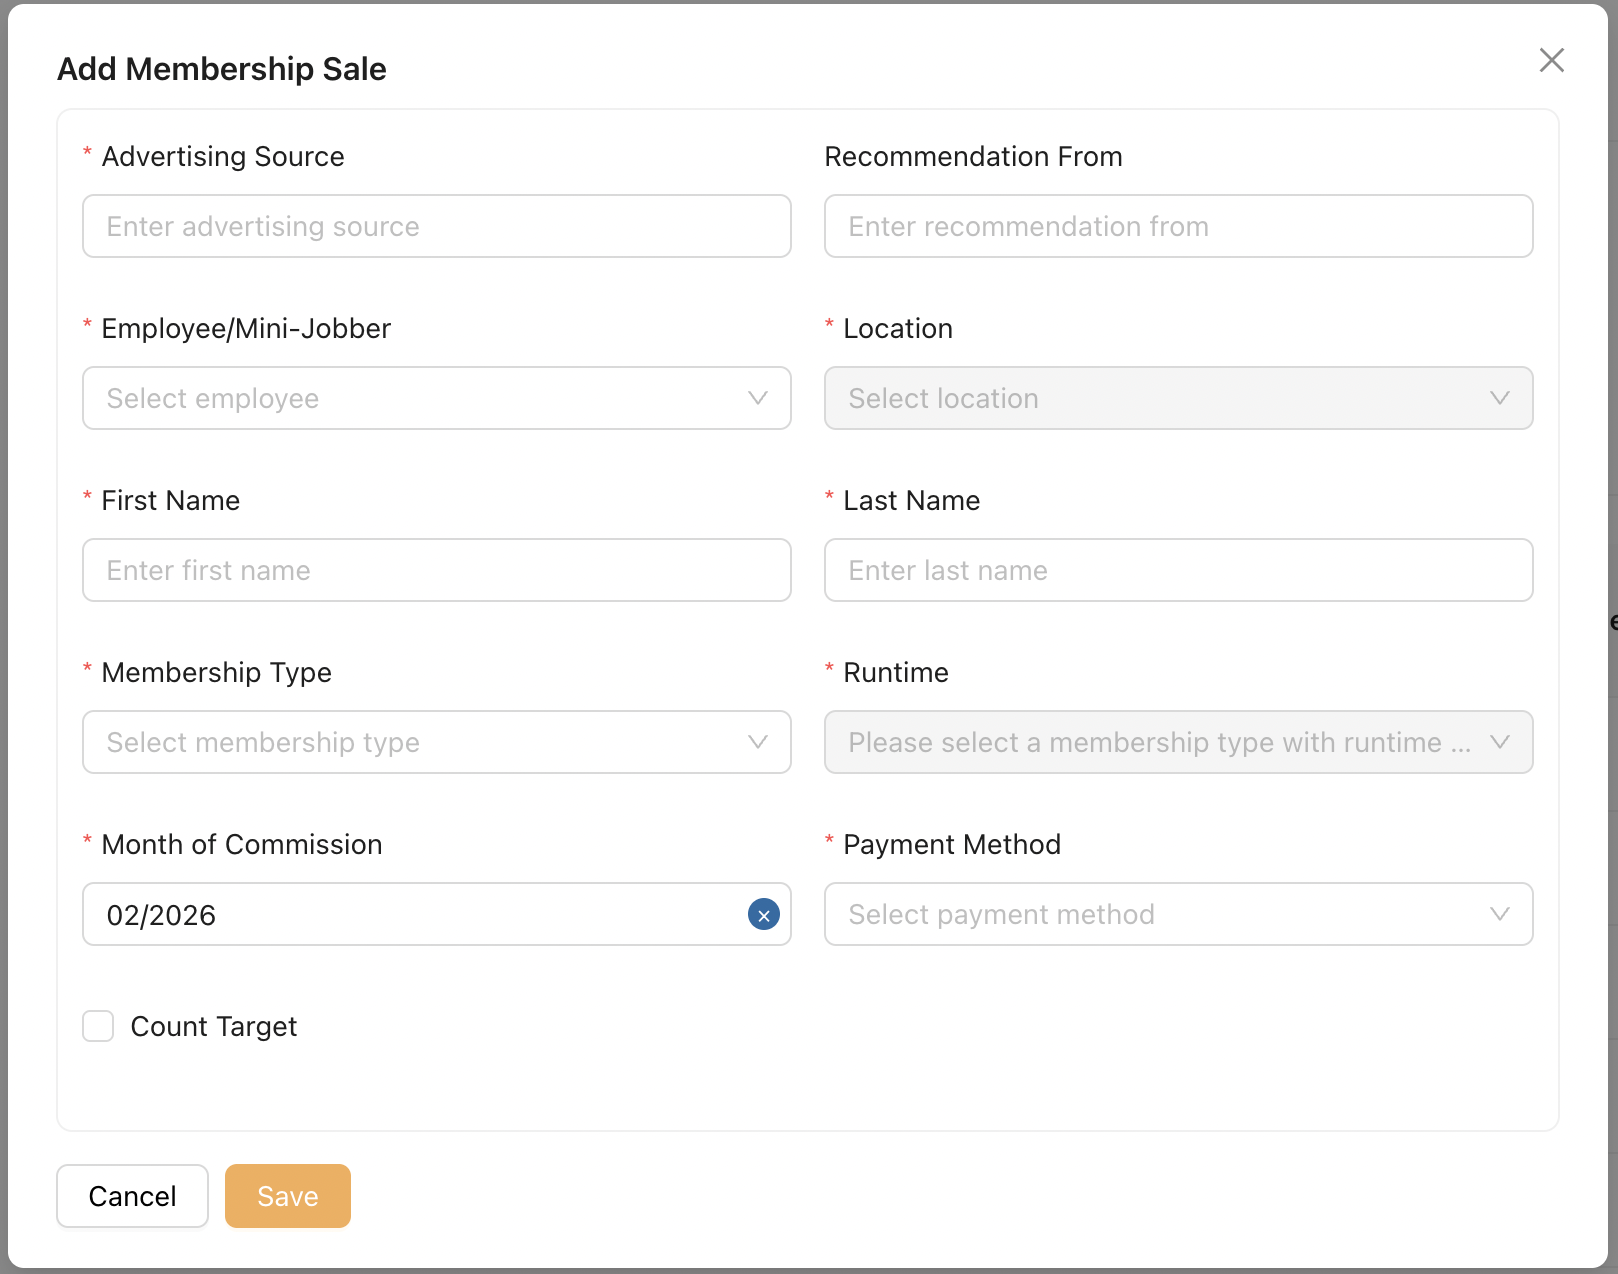This screenshot has width=1618, height=1274.
Task: Expand the Select membership type dropdown
Action: [x=420, y=742]
